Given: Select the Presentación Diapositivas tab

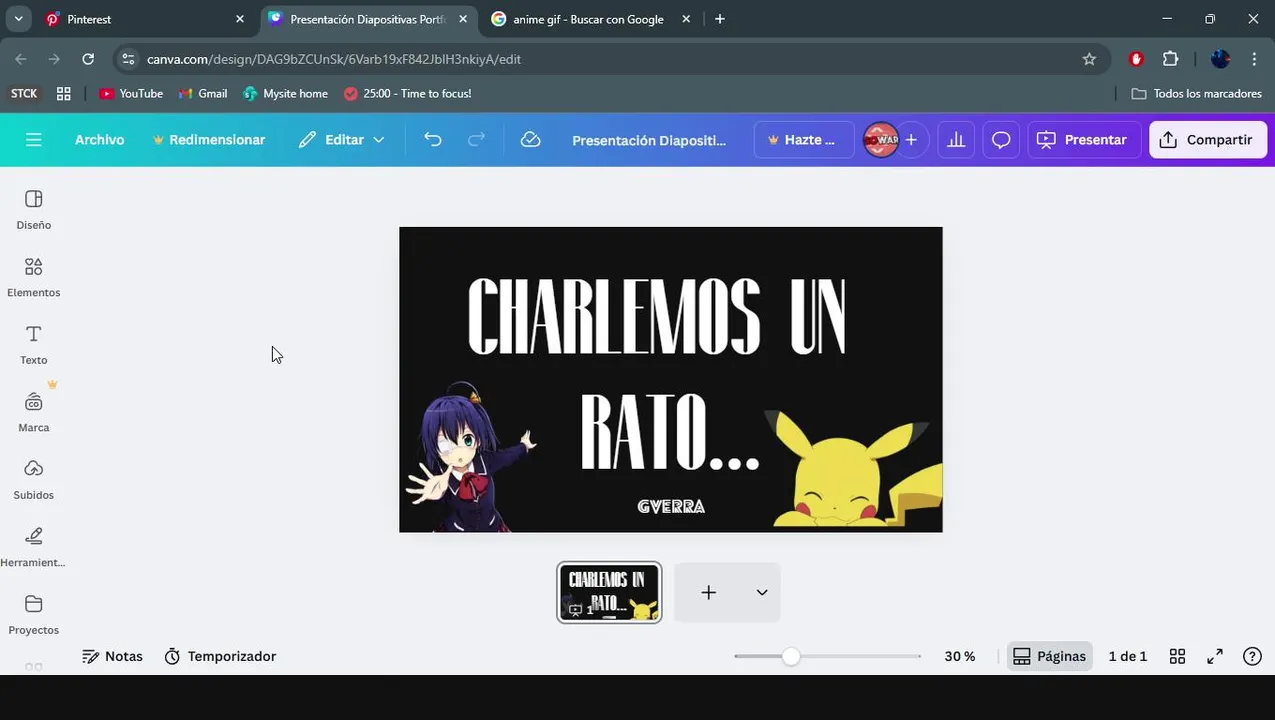Looking at the screenshot, I should pos(368,19).
